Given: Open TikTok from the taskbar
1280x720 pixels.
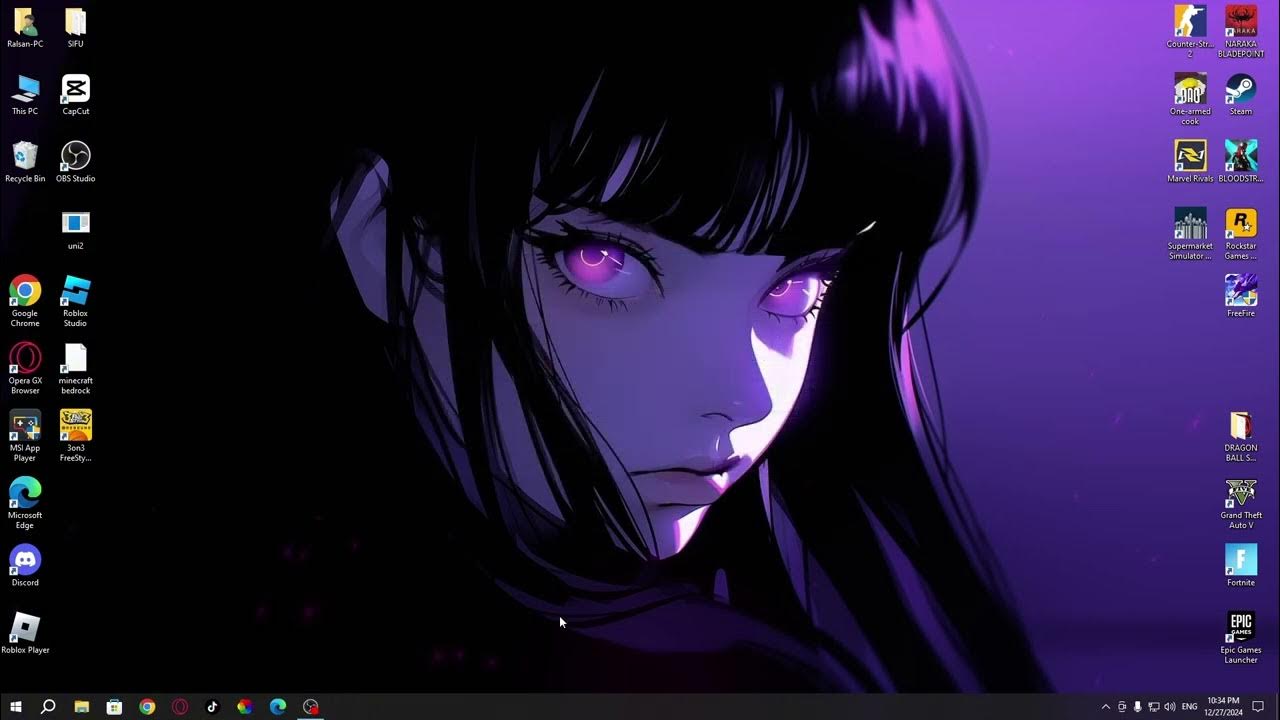Looking at the screenshot, I should [x=212, y=706].
